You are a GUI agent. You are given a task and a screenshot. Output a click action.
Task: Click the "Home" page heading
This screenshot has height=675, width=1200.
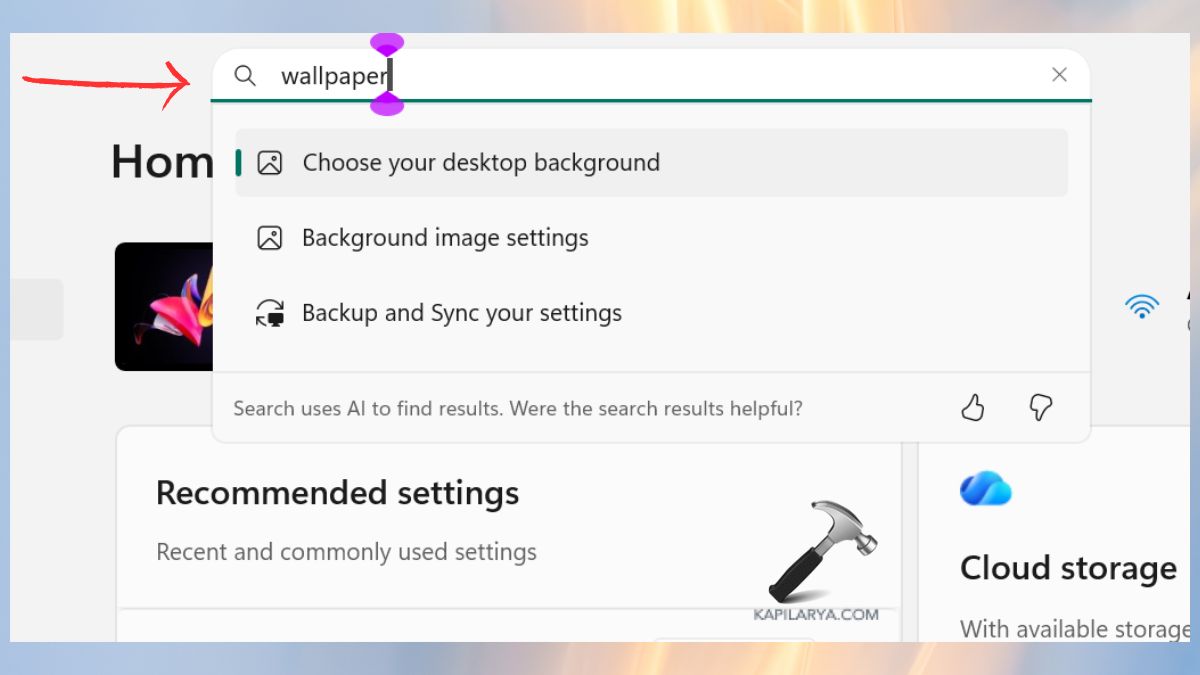(160, 162)
